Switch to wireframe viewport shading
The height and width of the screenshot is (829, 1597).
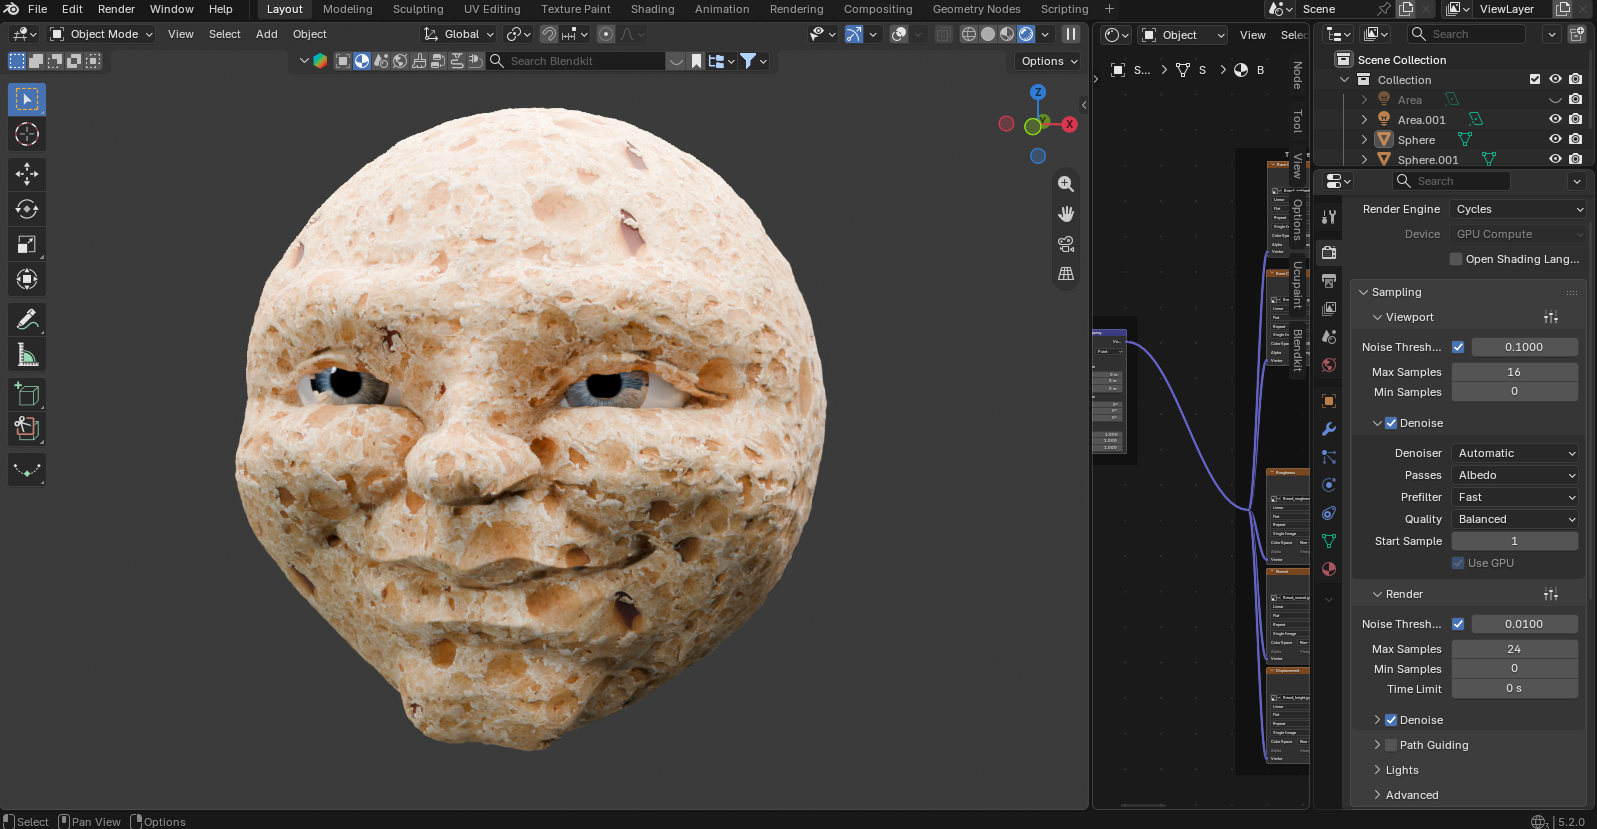pyautogui.click(x=969, y=34)
